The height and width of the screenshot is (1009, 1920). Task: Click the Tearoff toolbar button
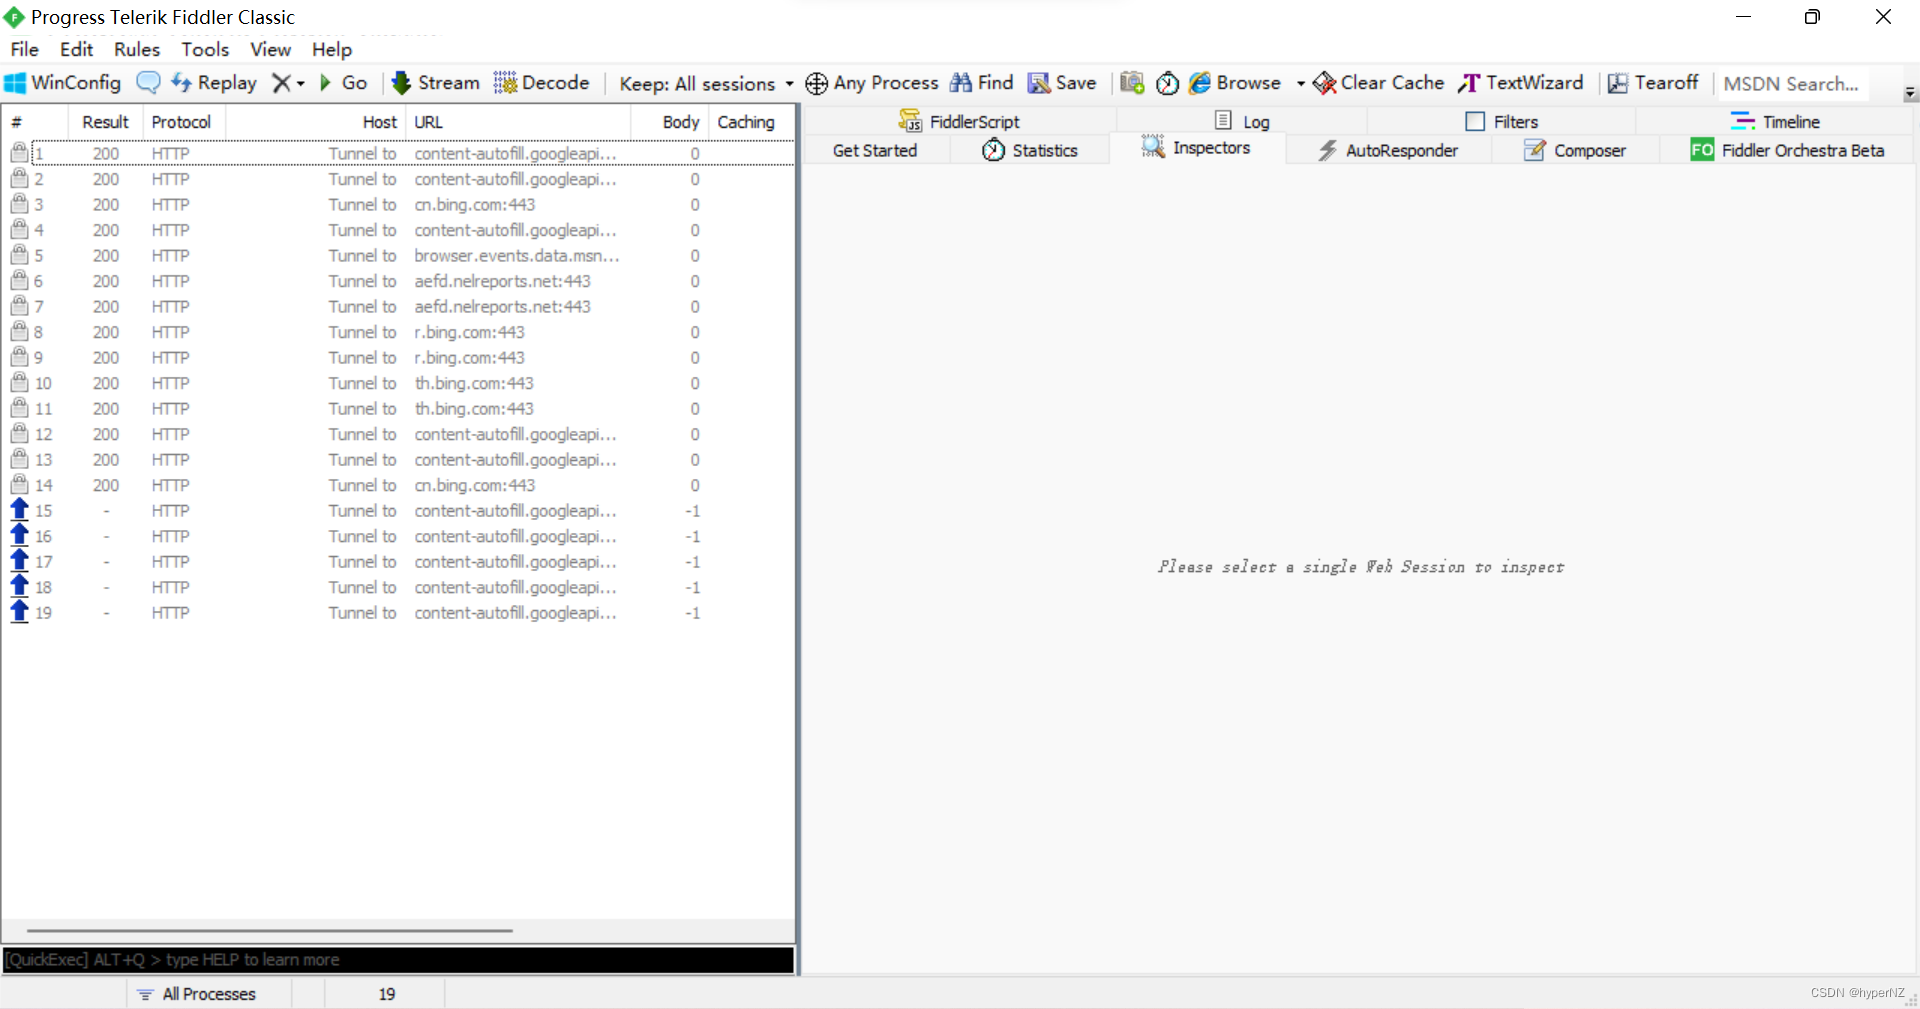[1653, 83]
